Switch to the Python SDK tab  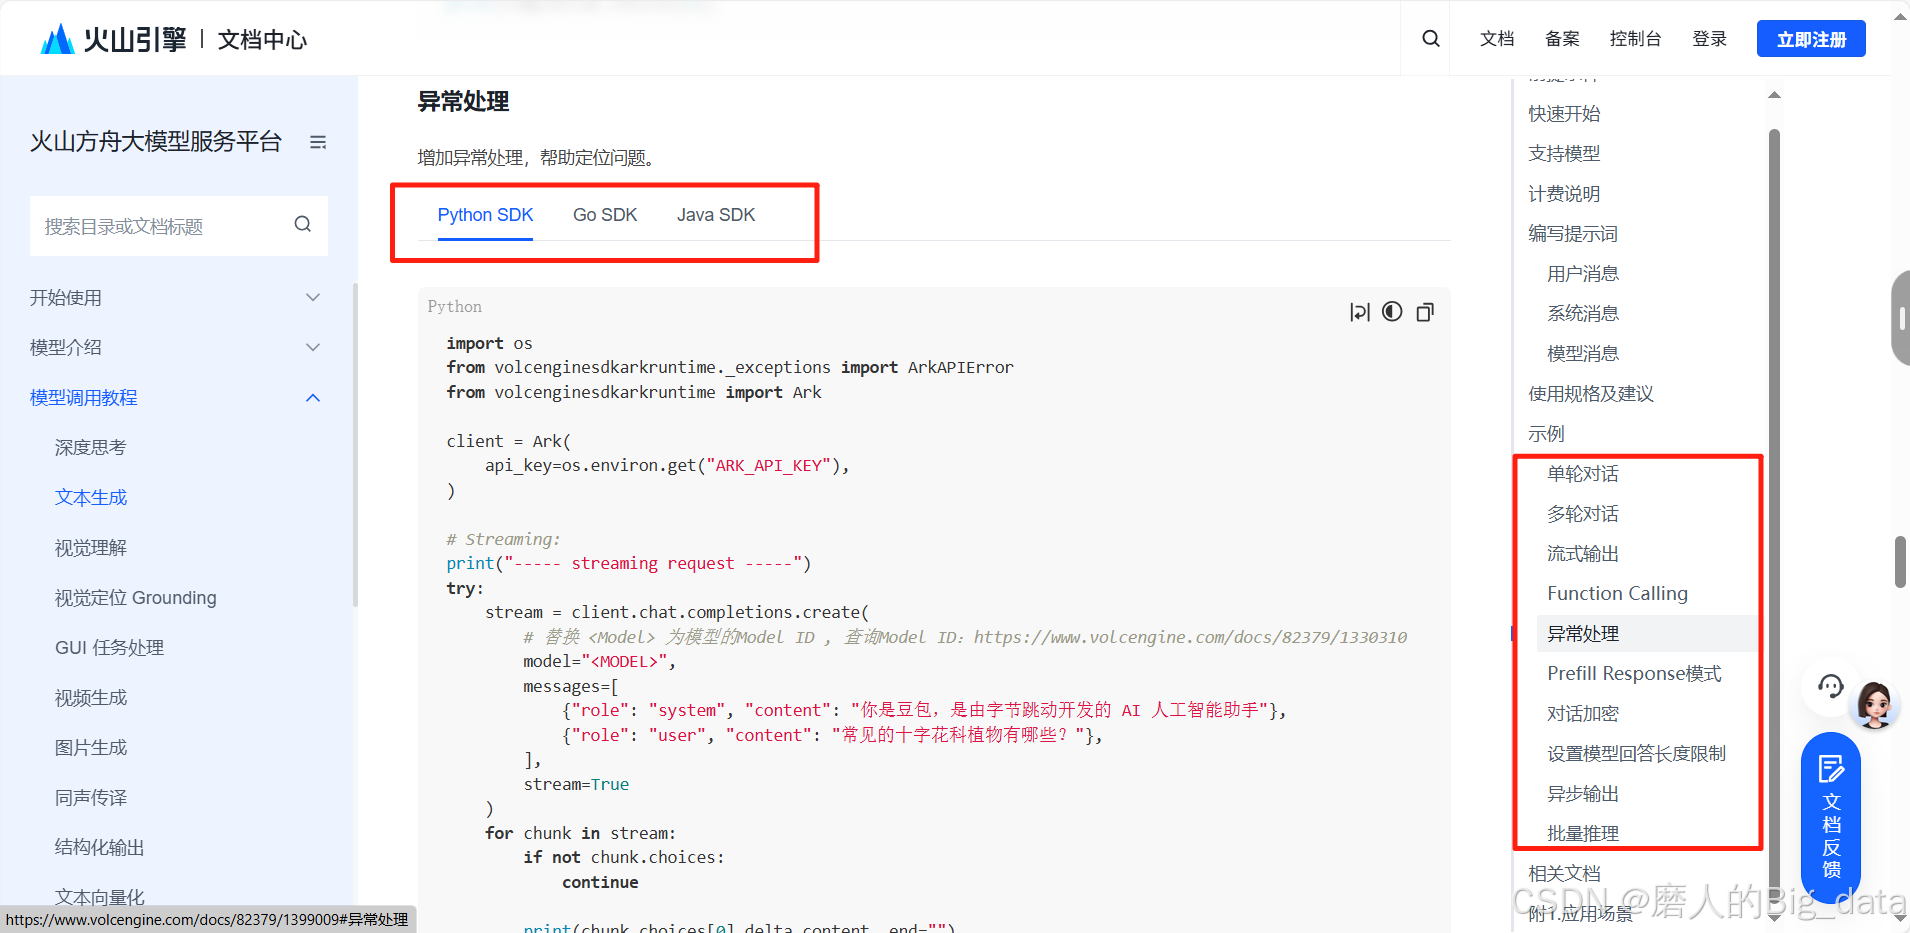click(485, 215)
